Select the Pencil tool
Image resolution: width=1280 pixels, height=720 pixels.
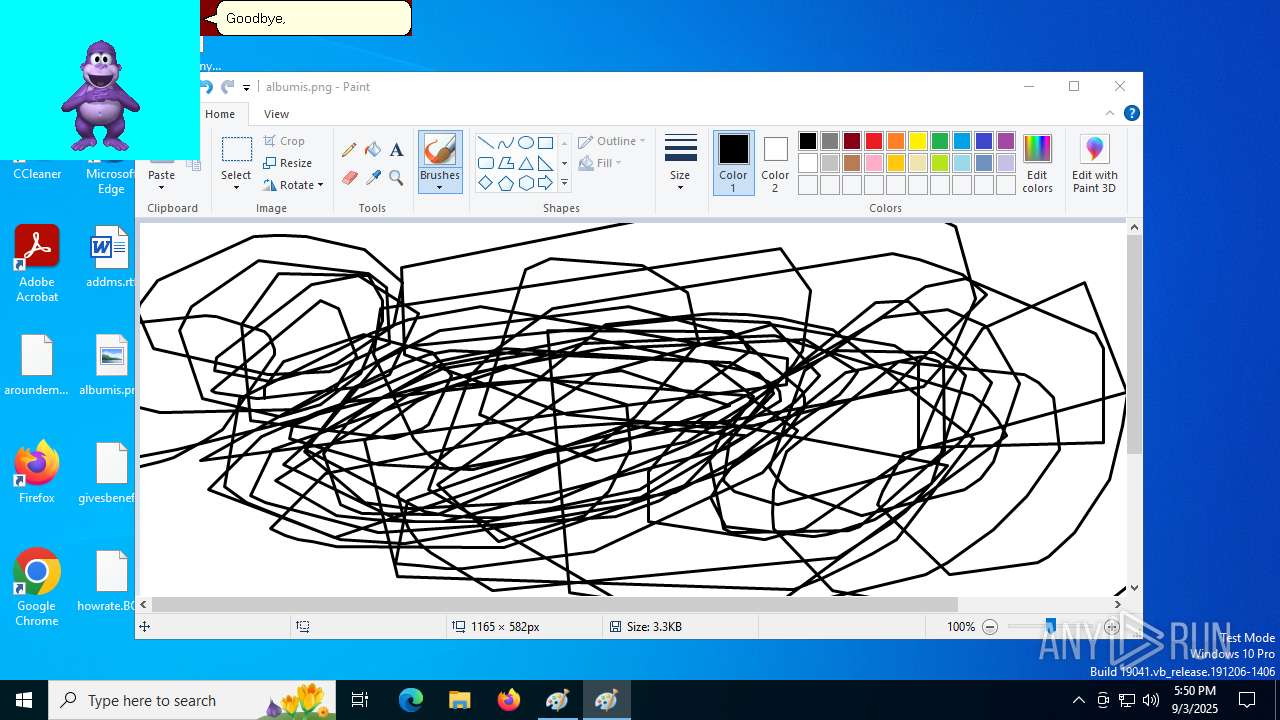click(349, 150)
